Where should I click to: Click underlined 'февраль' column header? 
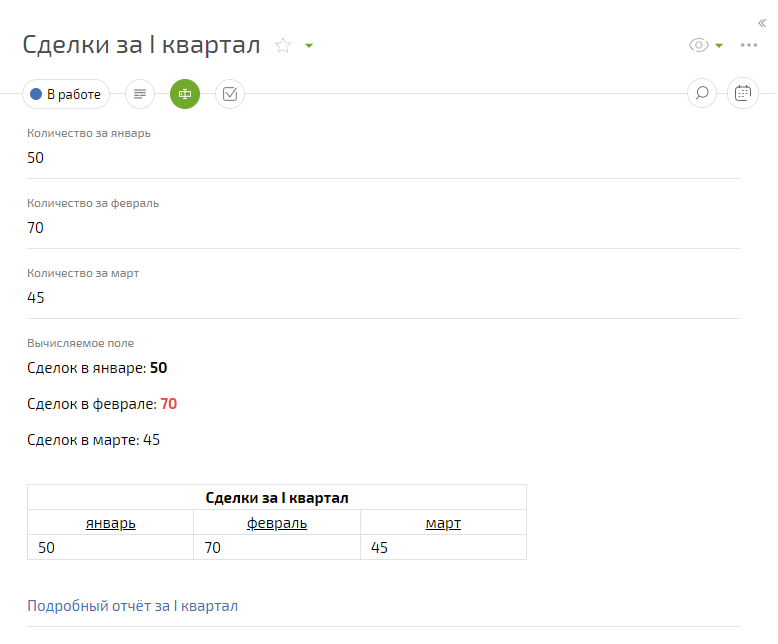tap(277, 523)
